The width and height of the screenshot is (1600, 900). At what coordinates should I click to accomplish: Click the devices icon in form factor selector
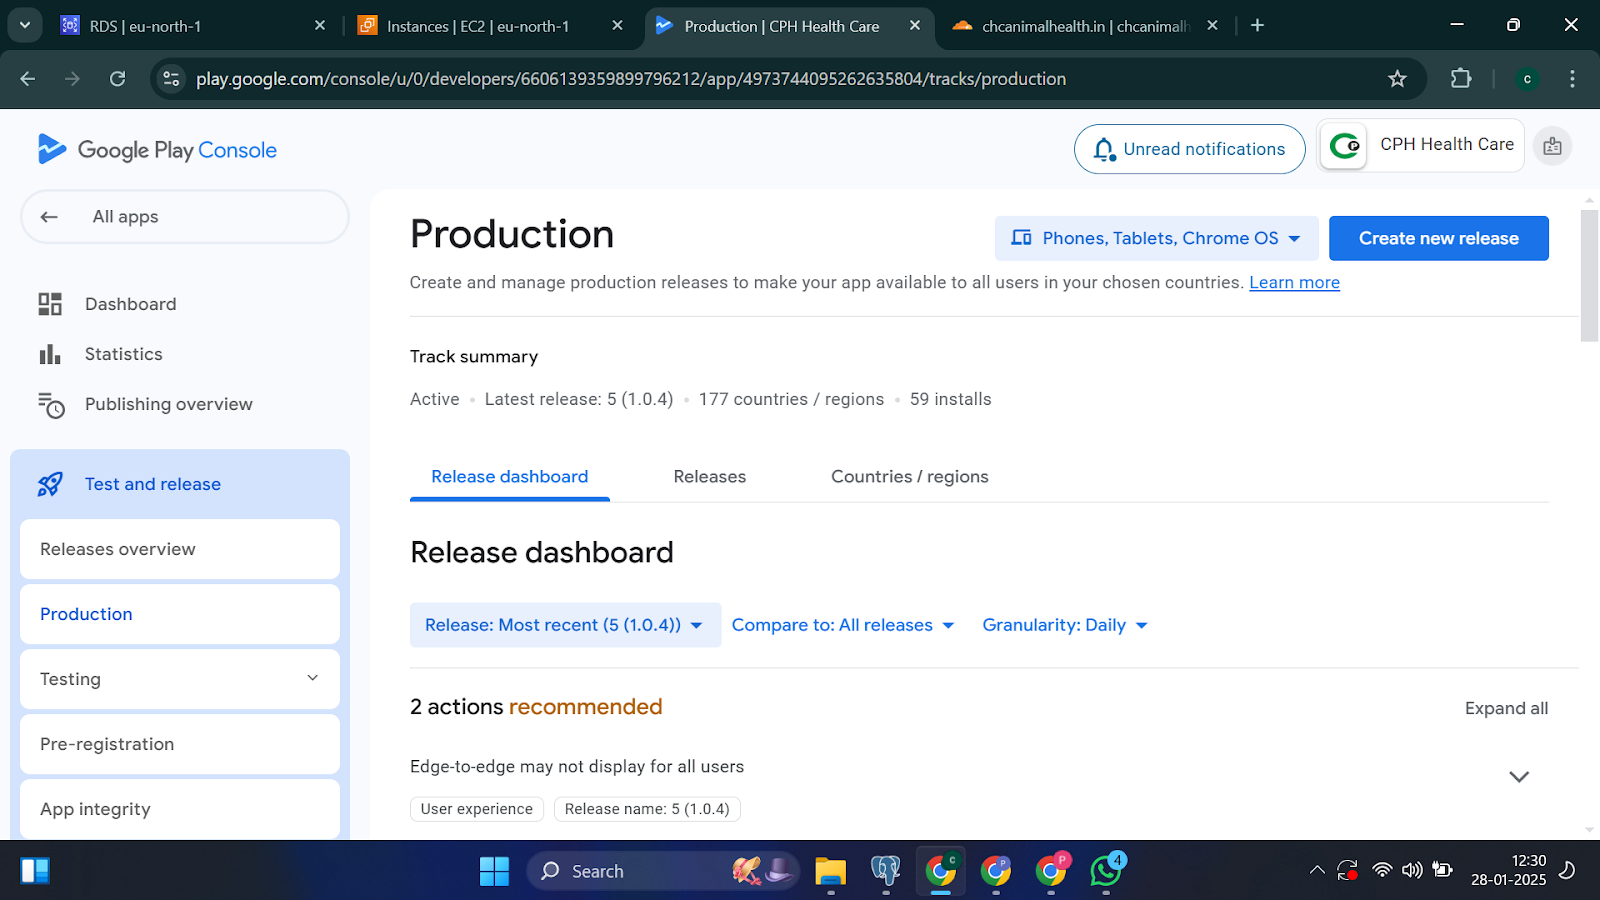point(1021,238)
